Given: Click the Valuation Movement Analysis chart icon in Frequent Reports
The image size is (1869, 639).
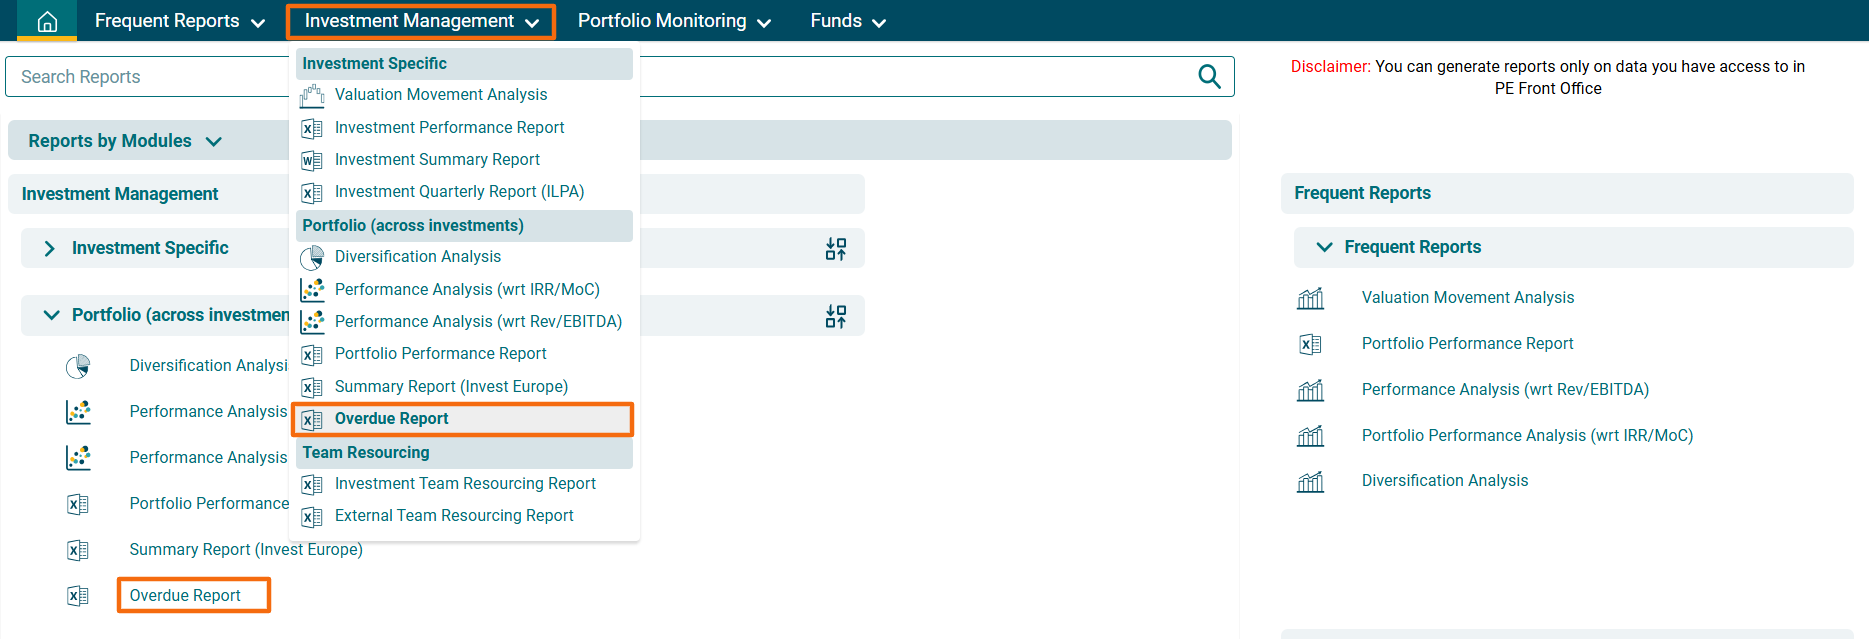Looking at the screenshot, I should tap(1310, 298).
